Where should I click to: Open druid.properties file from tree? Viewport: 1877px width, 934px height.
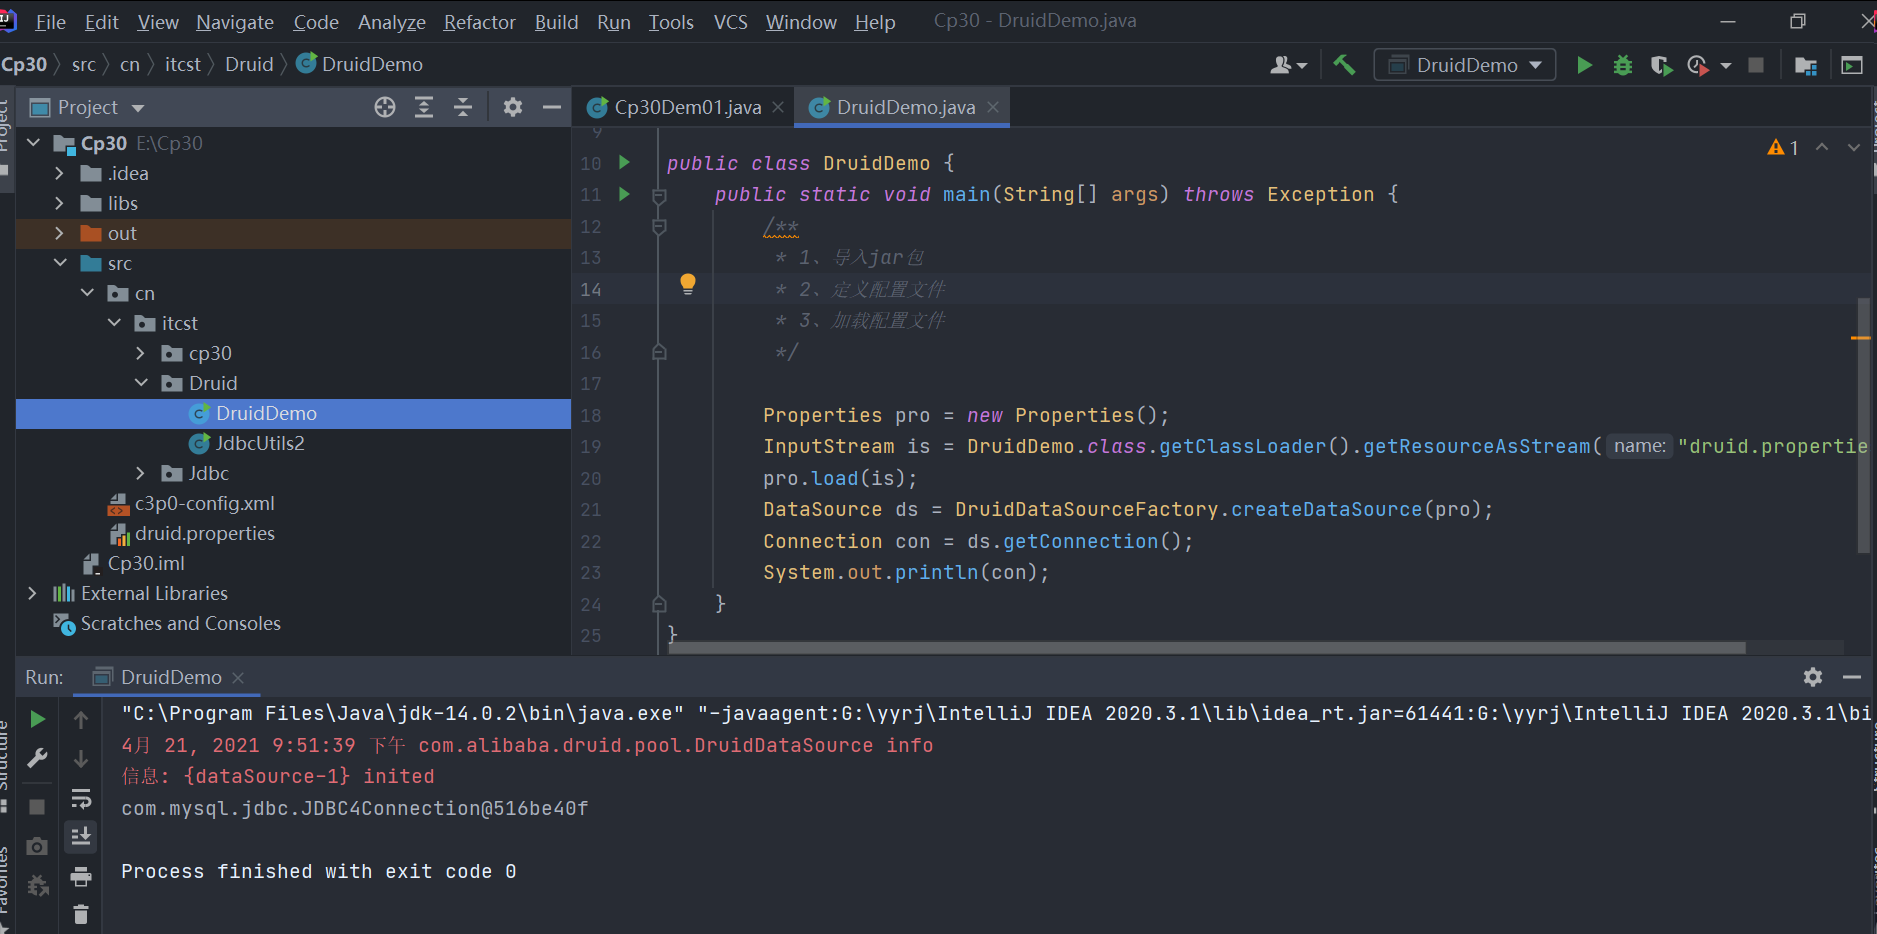pyautogui.click(x=204, y=533)
